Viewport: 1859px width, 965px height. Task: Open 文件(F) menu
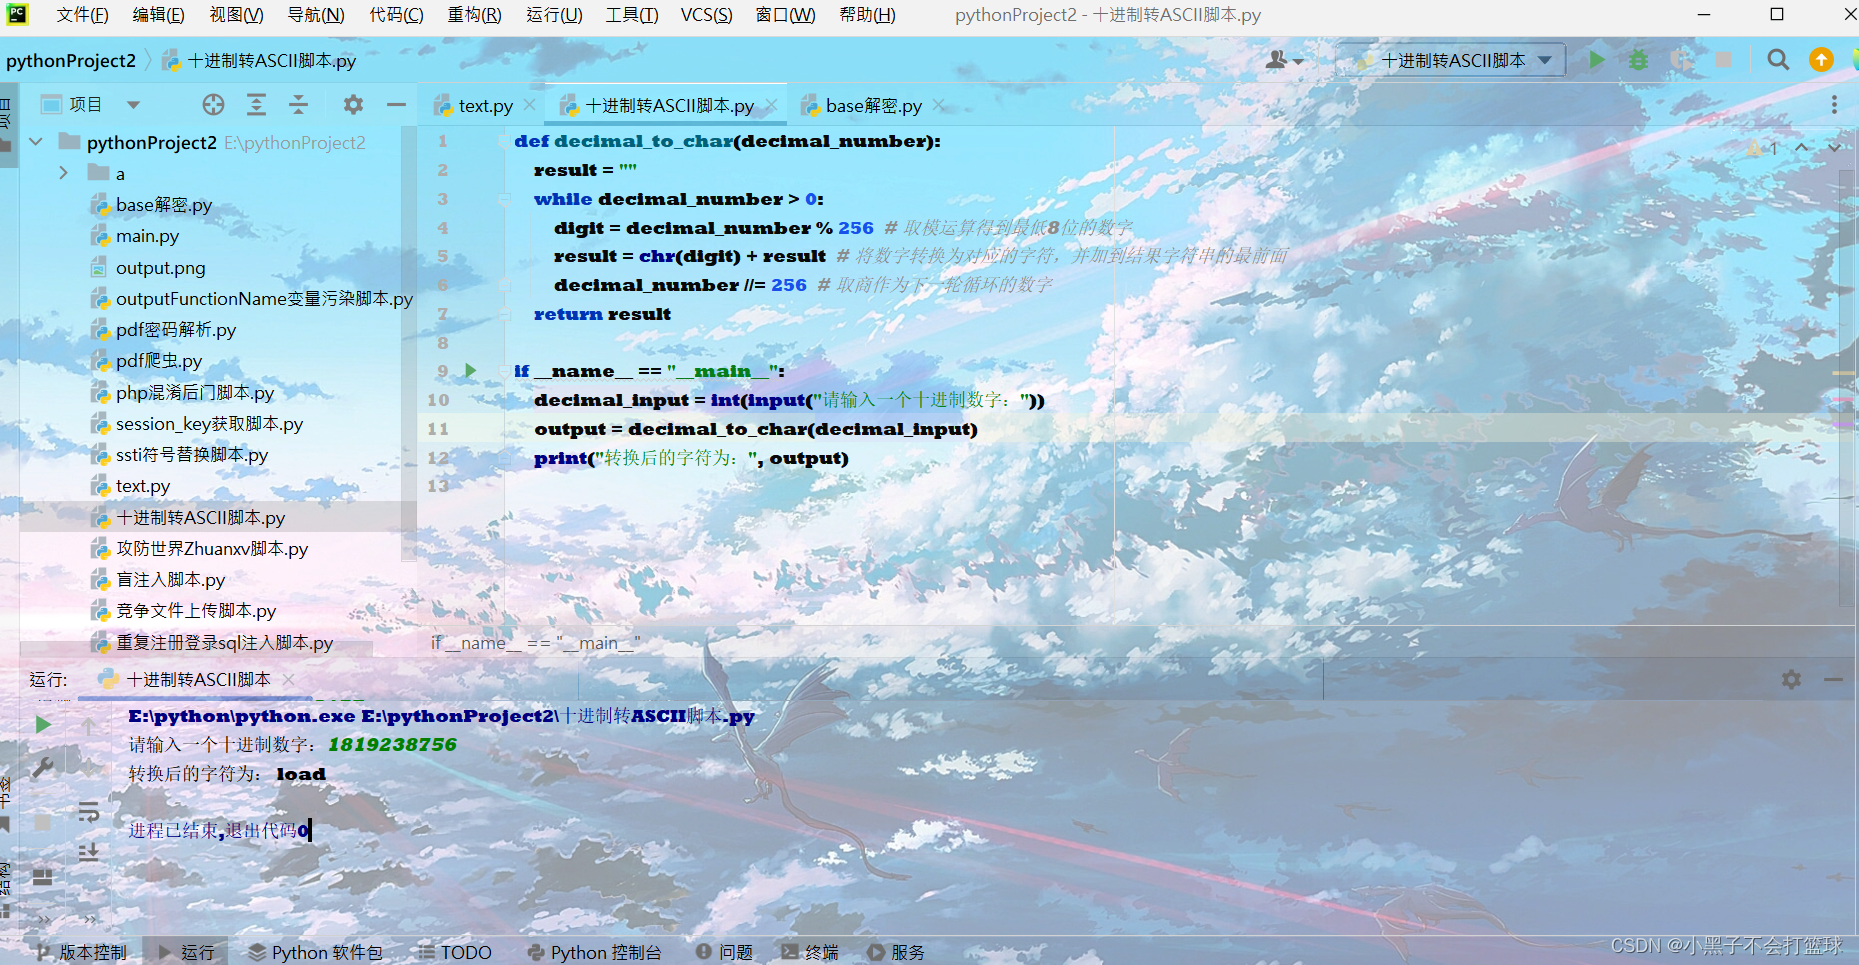82,15
